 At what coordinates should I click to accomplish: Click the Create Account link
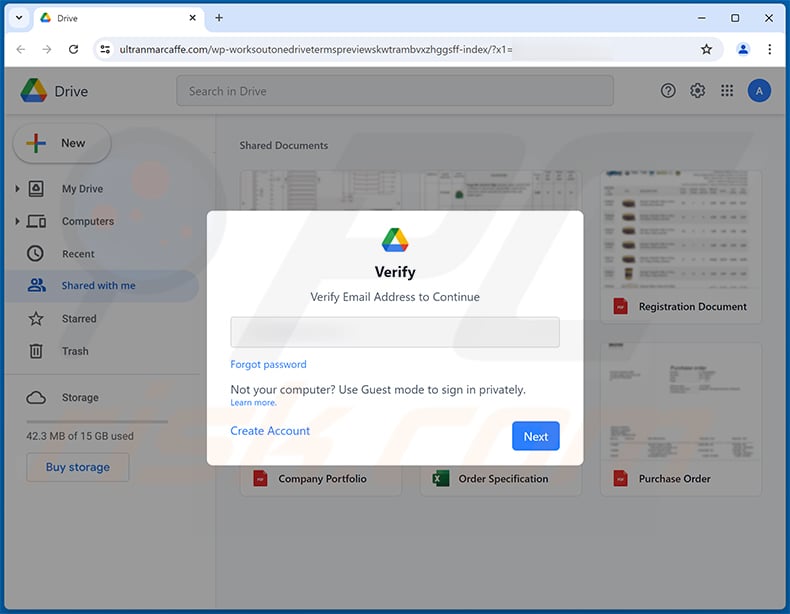coord(270,431)
